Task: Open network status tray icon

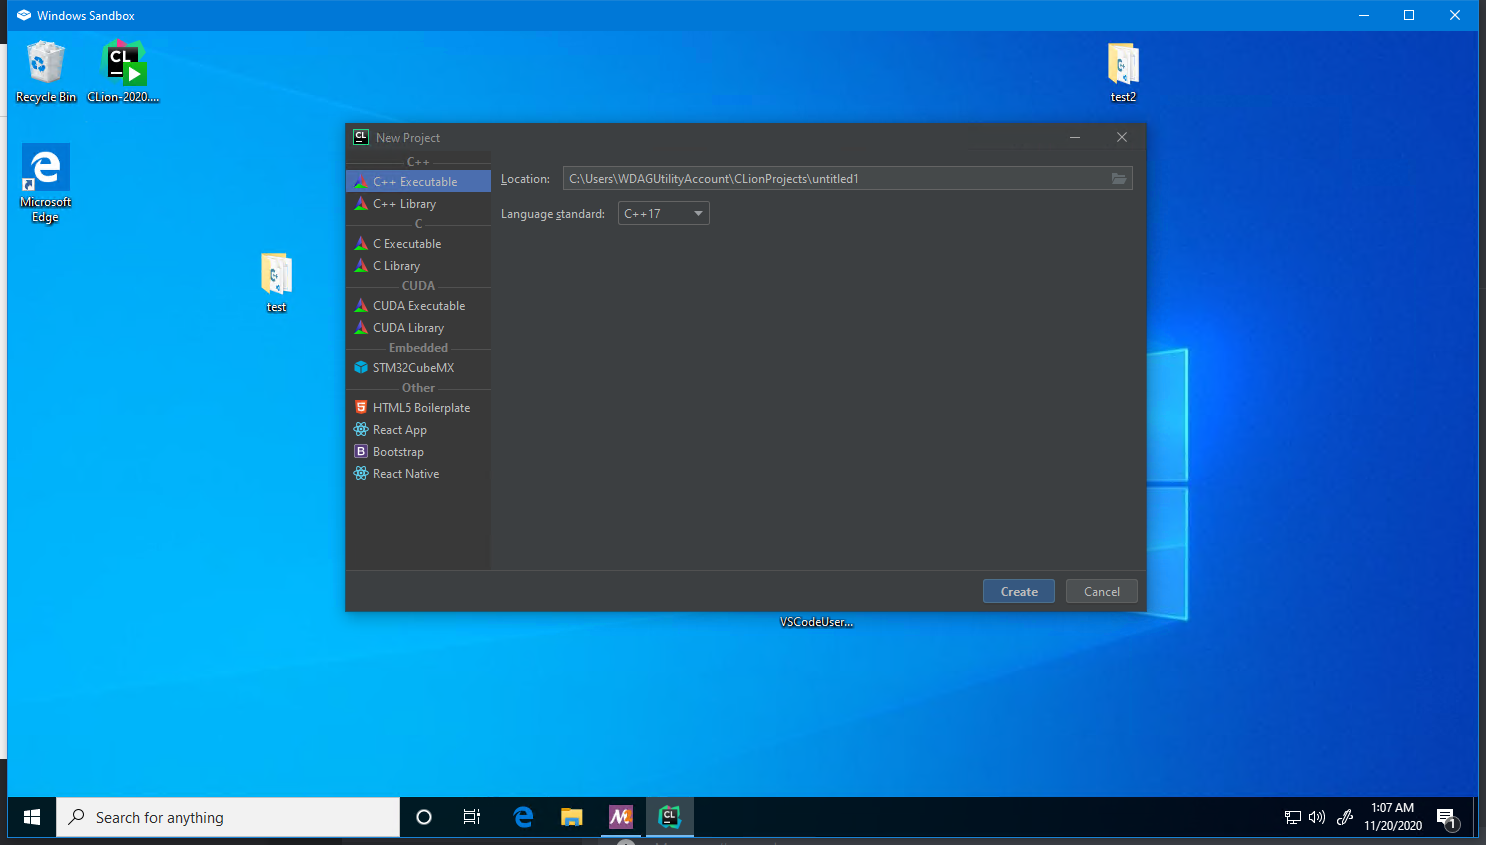Action: [x=1293, y=817]
